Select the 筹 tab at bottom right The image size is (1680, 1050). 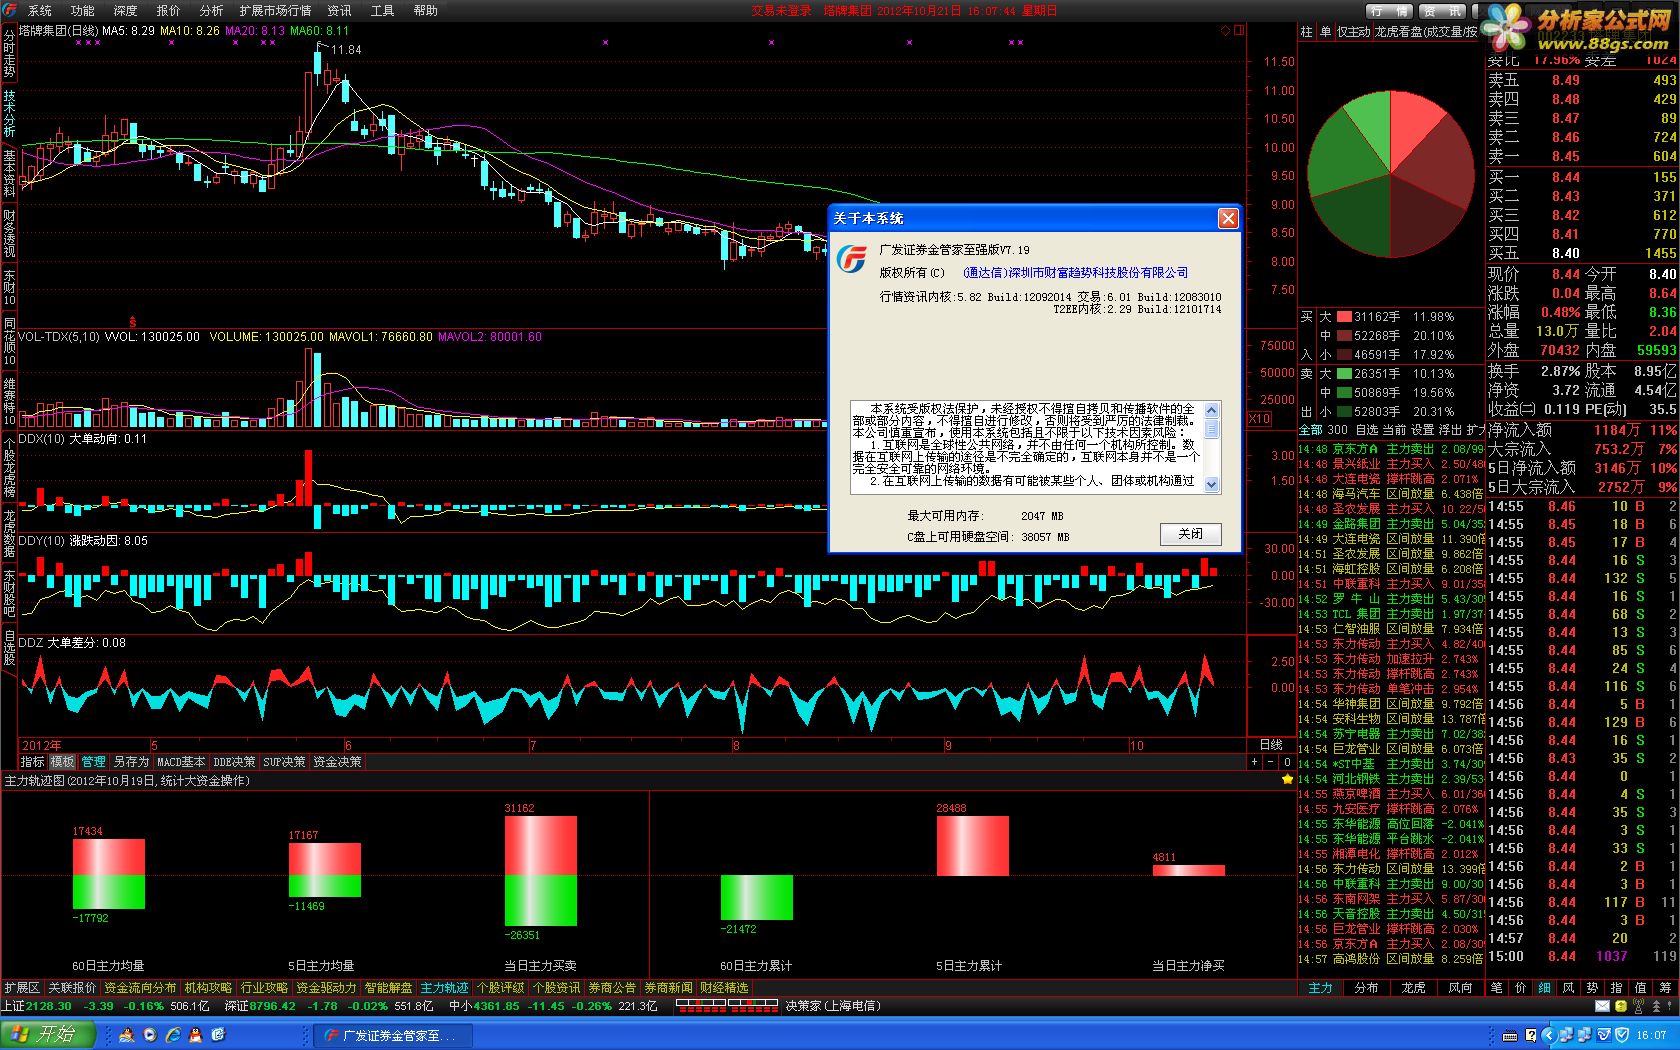pyautogui.click(x=1665, y=988)
